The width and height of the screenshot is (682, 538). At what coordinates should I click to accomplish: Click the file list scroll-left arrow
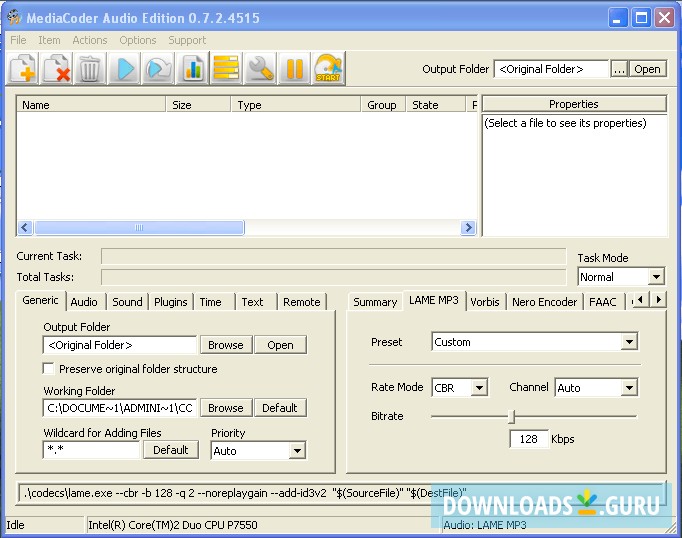tap(25, 227)
